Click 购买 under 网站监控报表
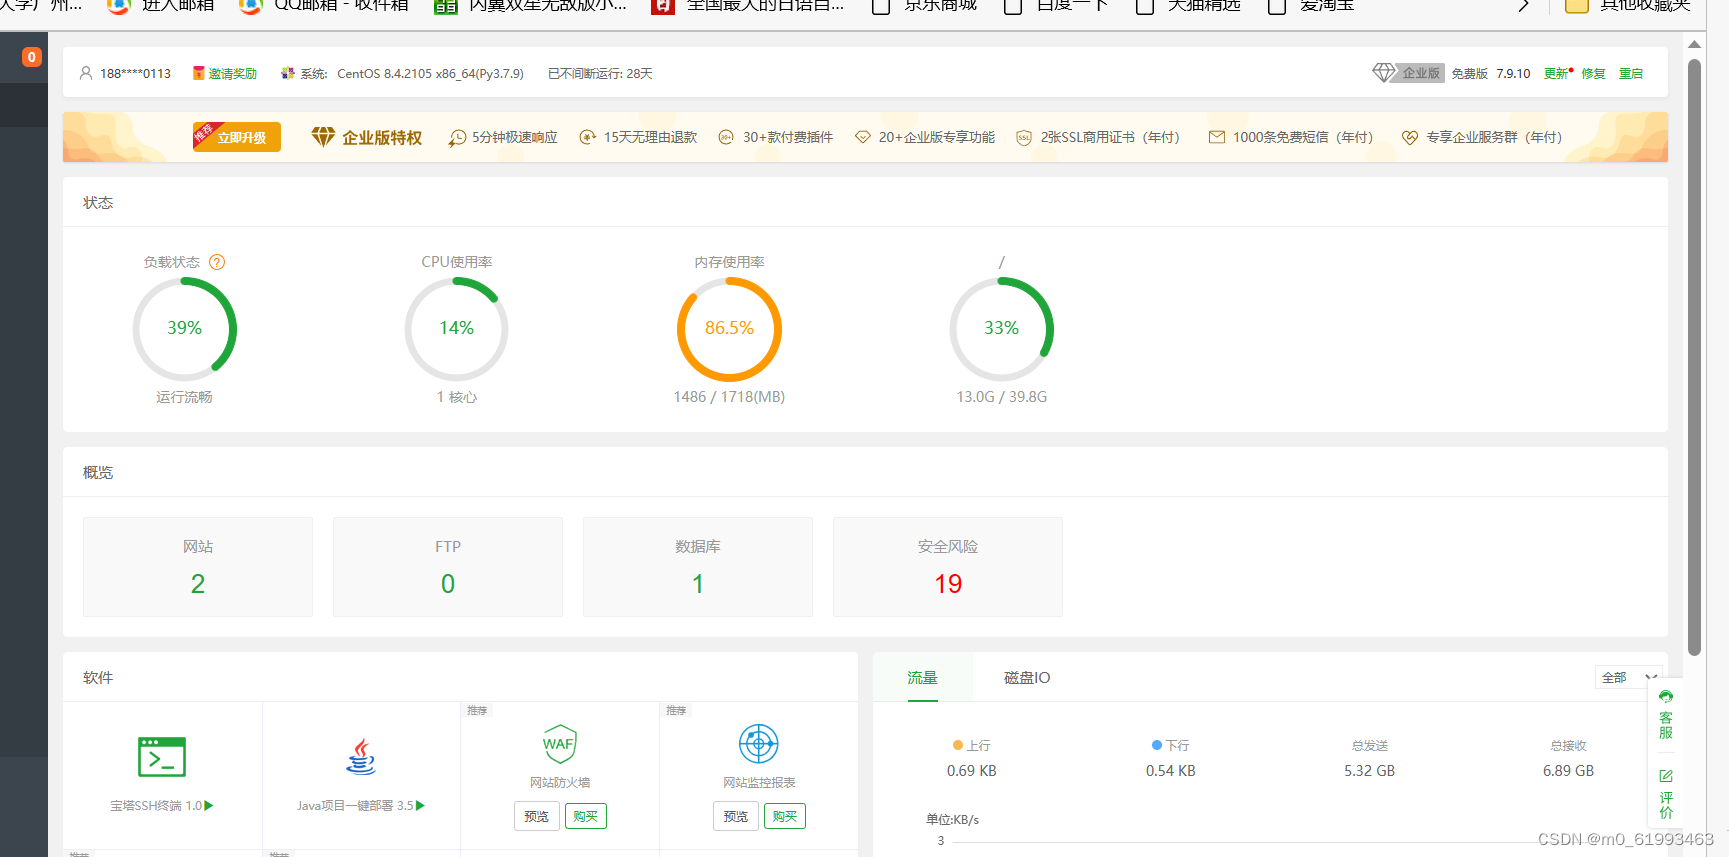The height and width of the screenshot is (857, 1729). point(785,816)
